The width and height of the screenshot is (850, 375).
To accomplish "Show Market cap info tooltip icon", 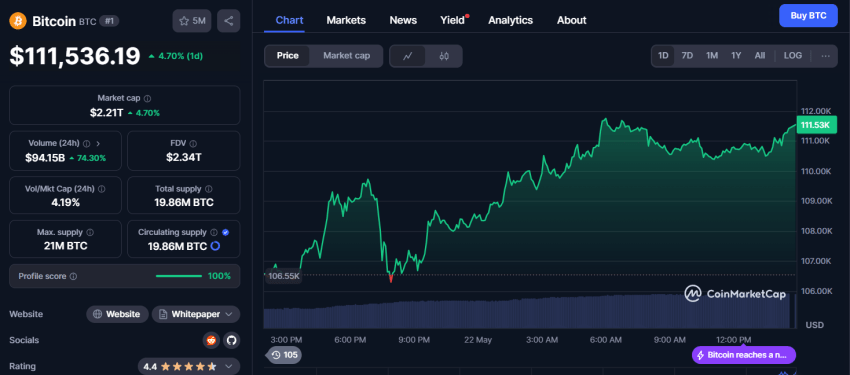I will pyautogui.click(x=147, y=99).
